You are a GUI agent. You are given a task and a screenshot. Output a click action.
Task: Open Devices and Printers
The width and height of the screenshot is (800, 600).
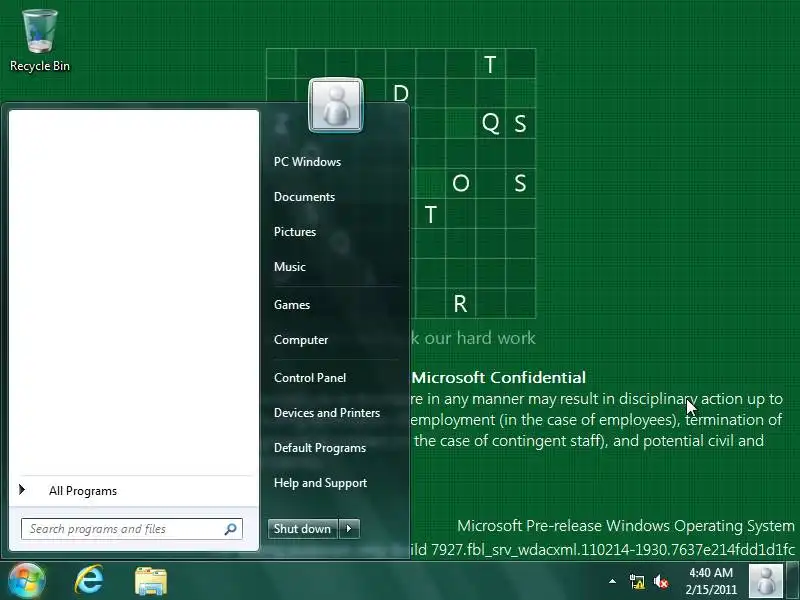327,413
